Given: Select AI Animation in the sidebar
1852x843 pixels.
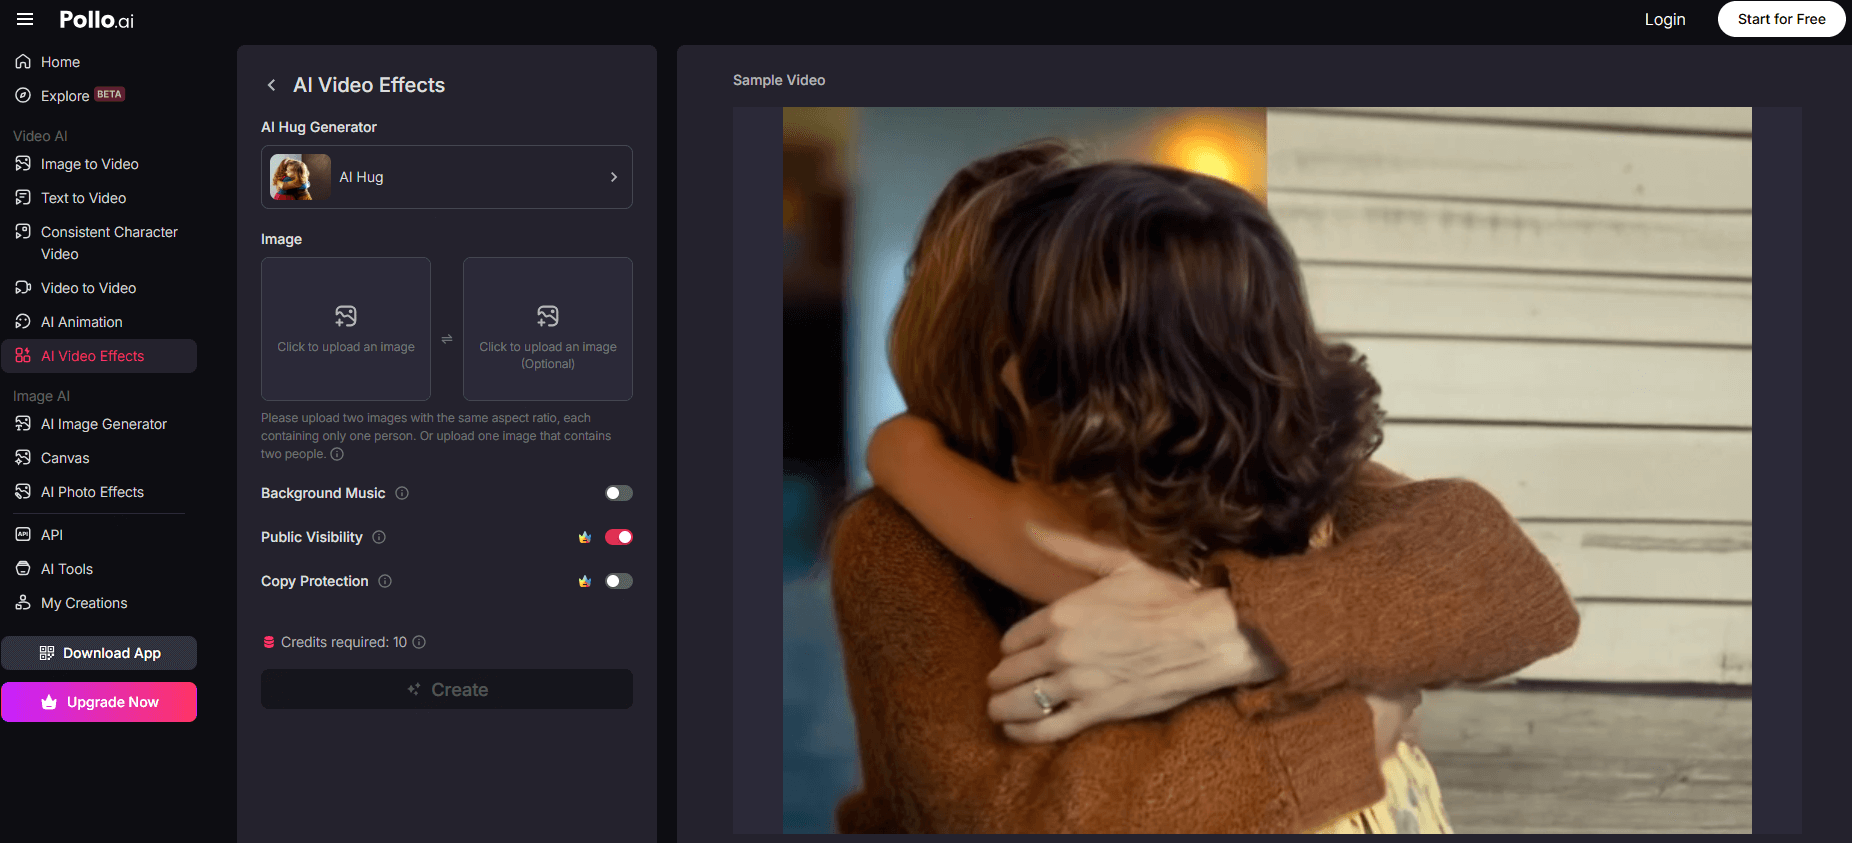Looking at the screenshot, I should tap(99, 321).
